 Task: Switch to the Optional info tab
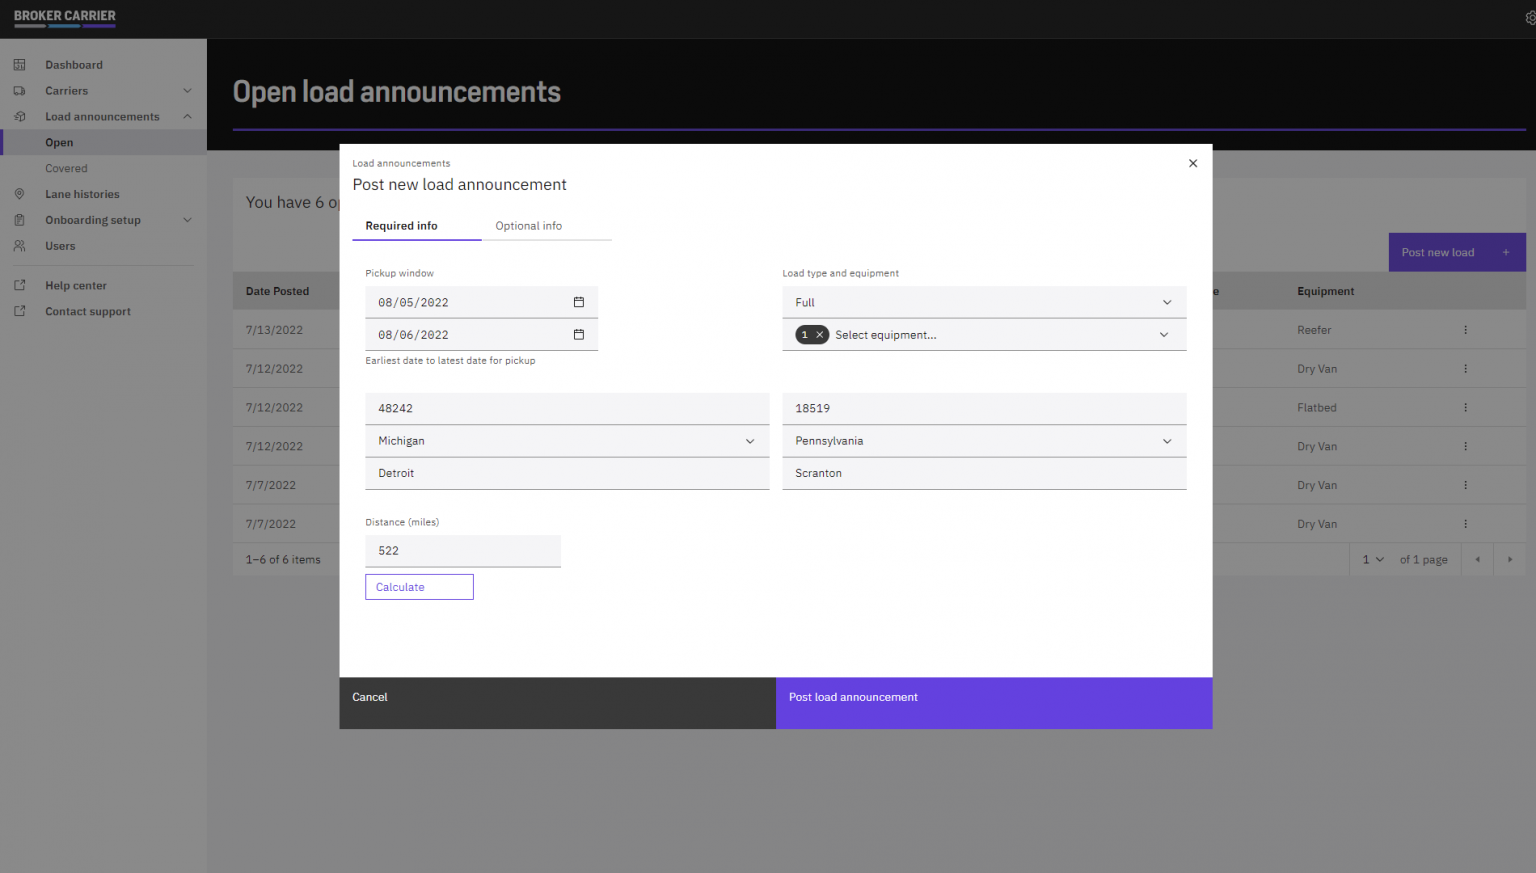[x=546, y=226]
